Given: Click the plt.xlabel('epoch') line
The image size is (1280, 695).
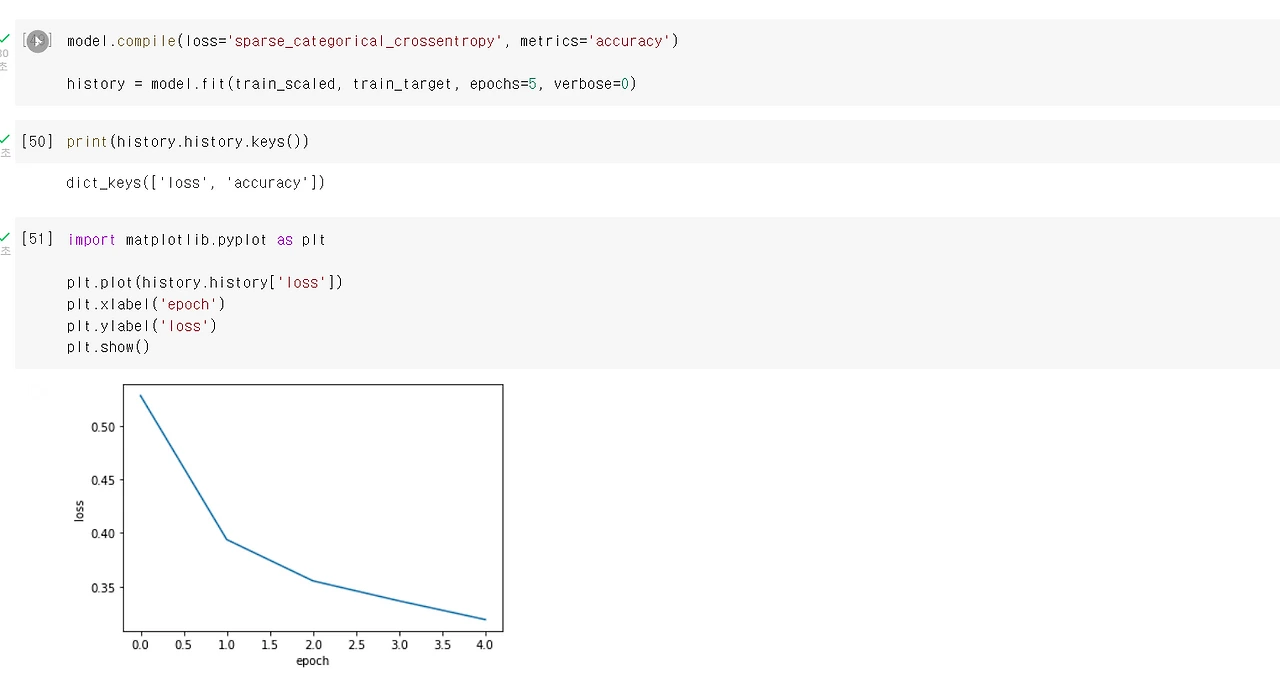Looking at the screenshot, I should (146, 304).
